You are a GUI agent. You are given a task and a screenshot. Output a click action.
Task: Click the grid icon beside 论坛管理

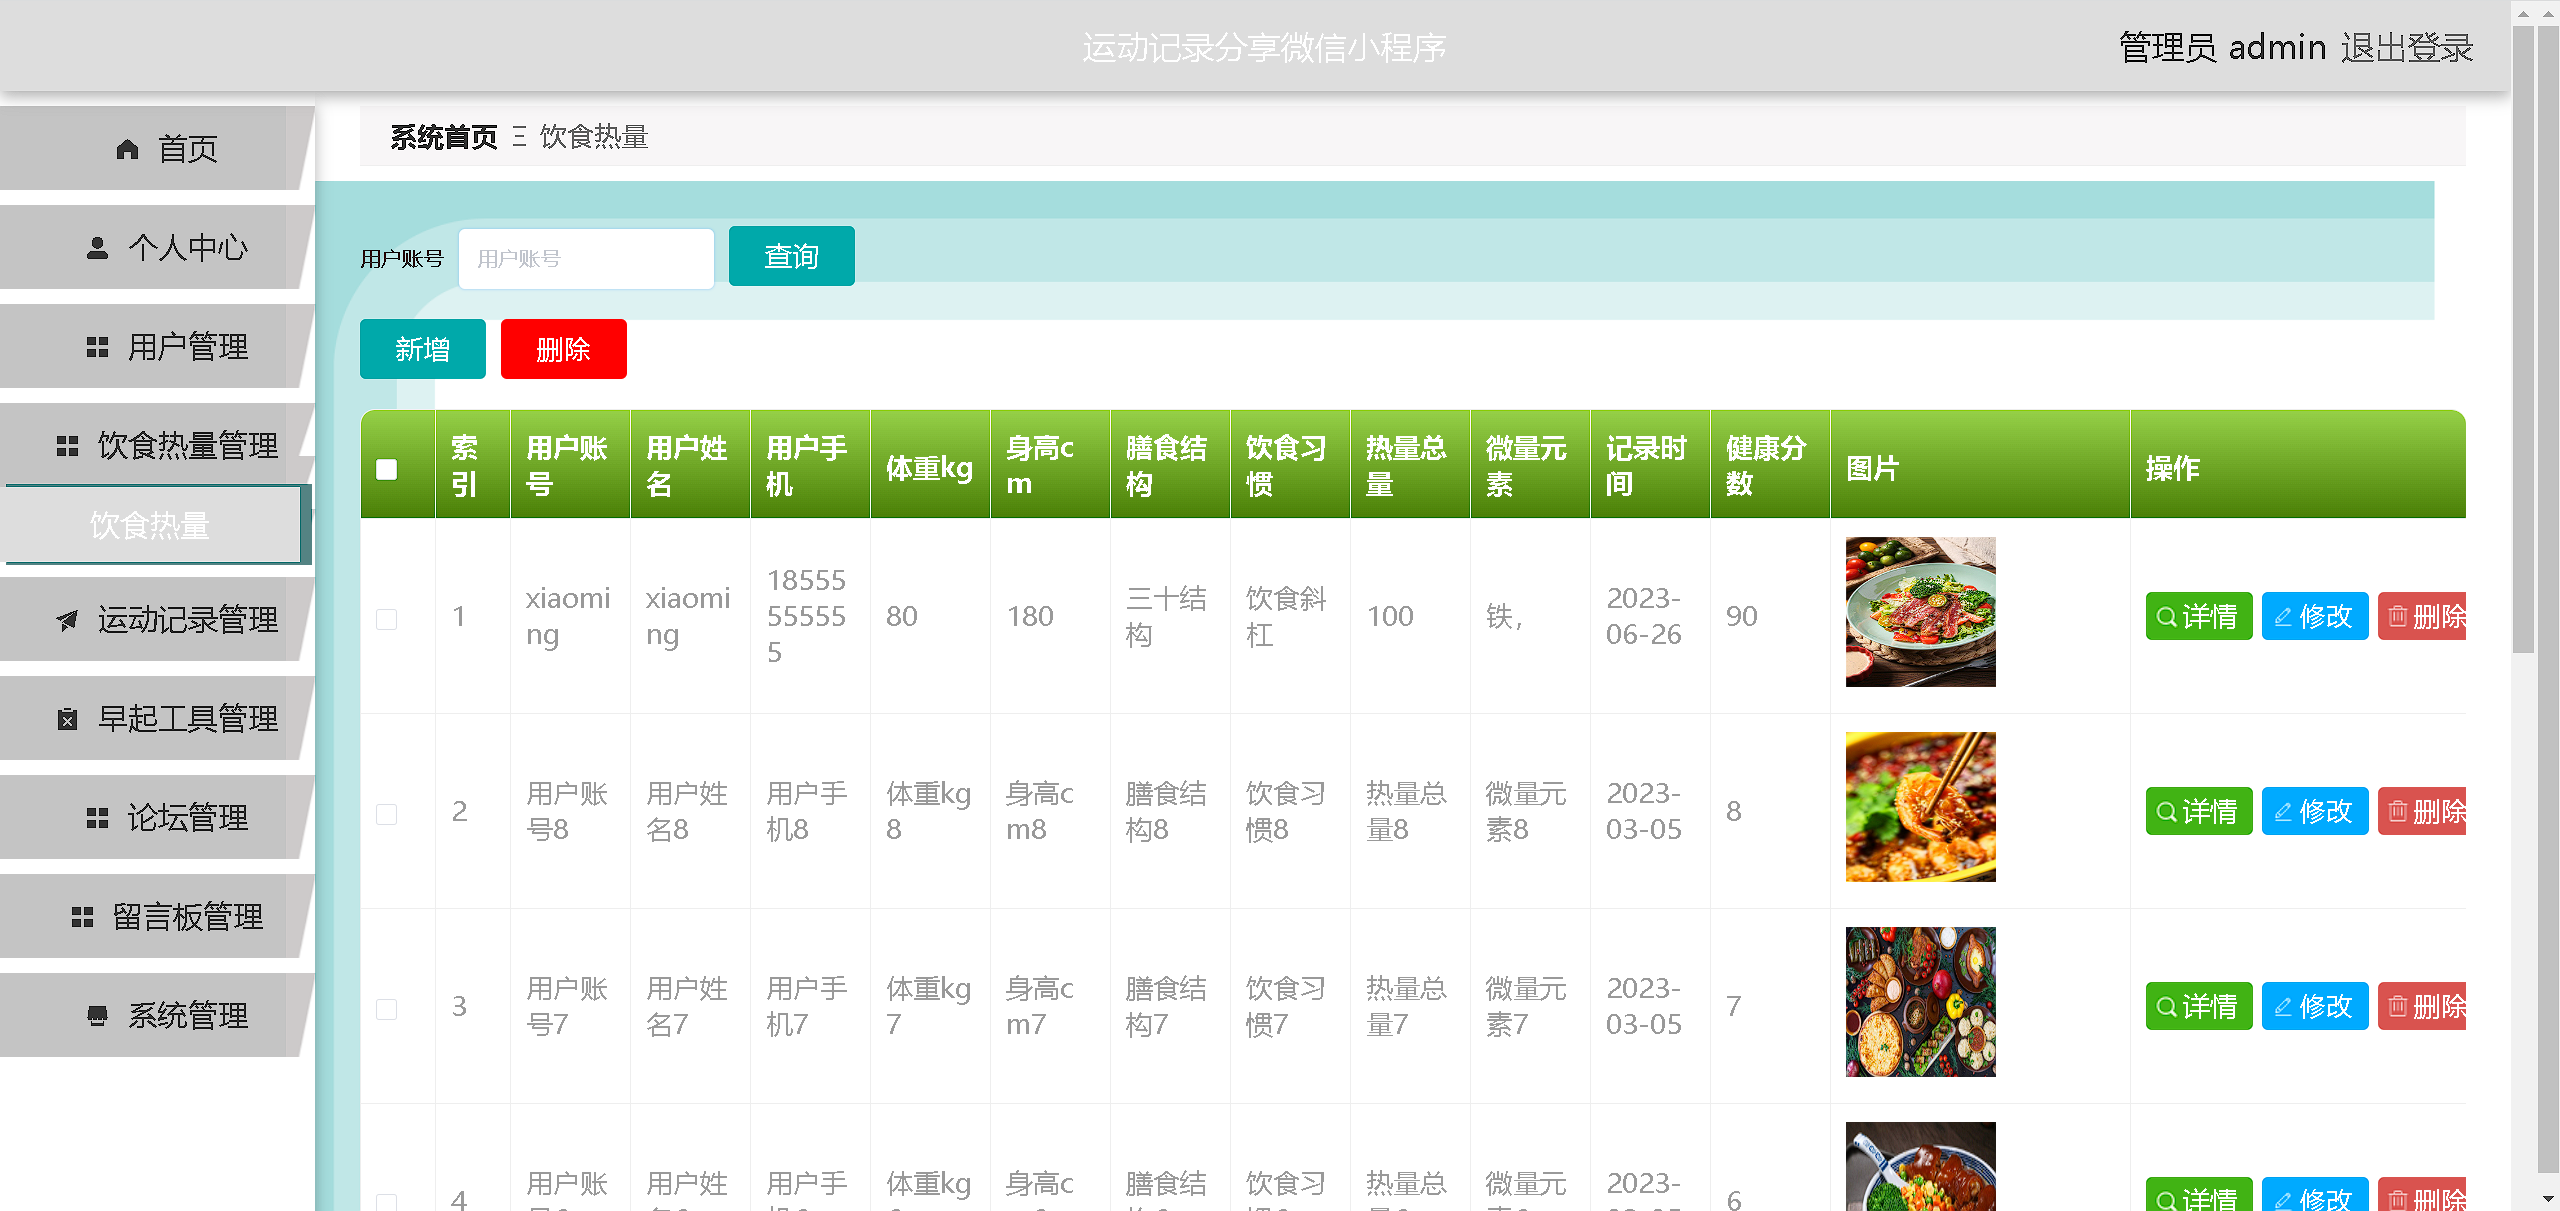point(97,818)
